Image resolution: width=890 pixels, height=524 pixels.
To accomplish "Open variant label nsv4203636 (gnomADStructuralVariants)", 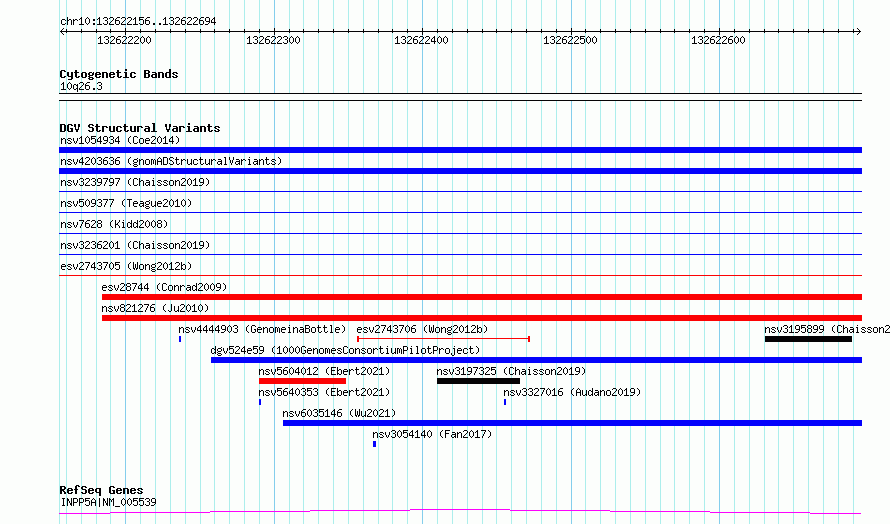I will point(171,161).
